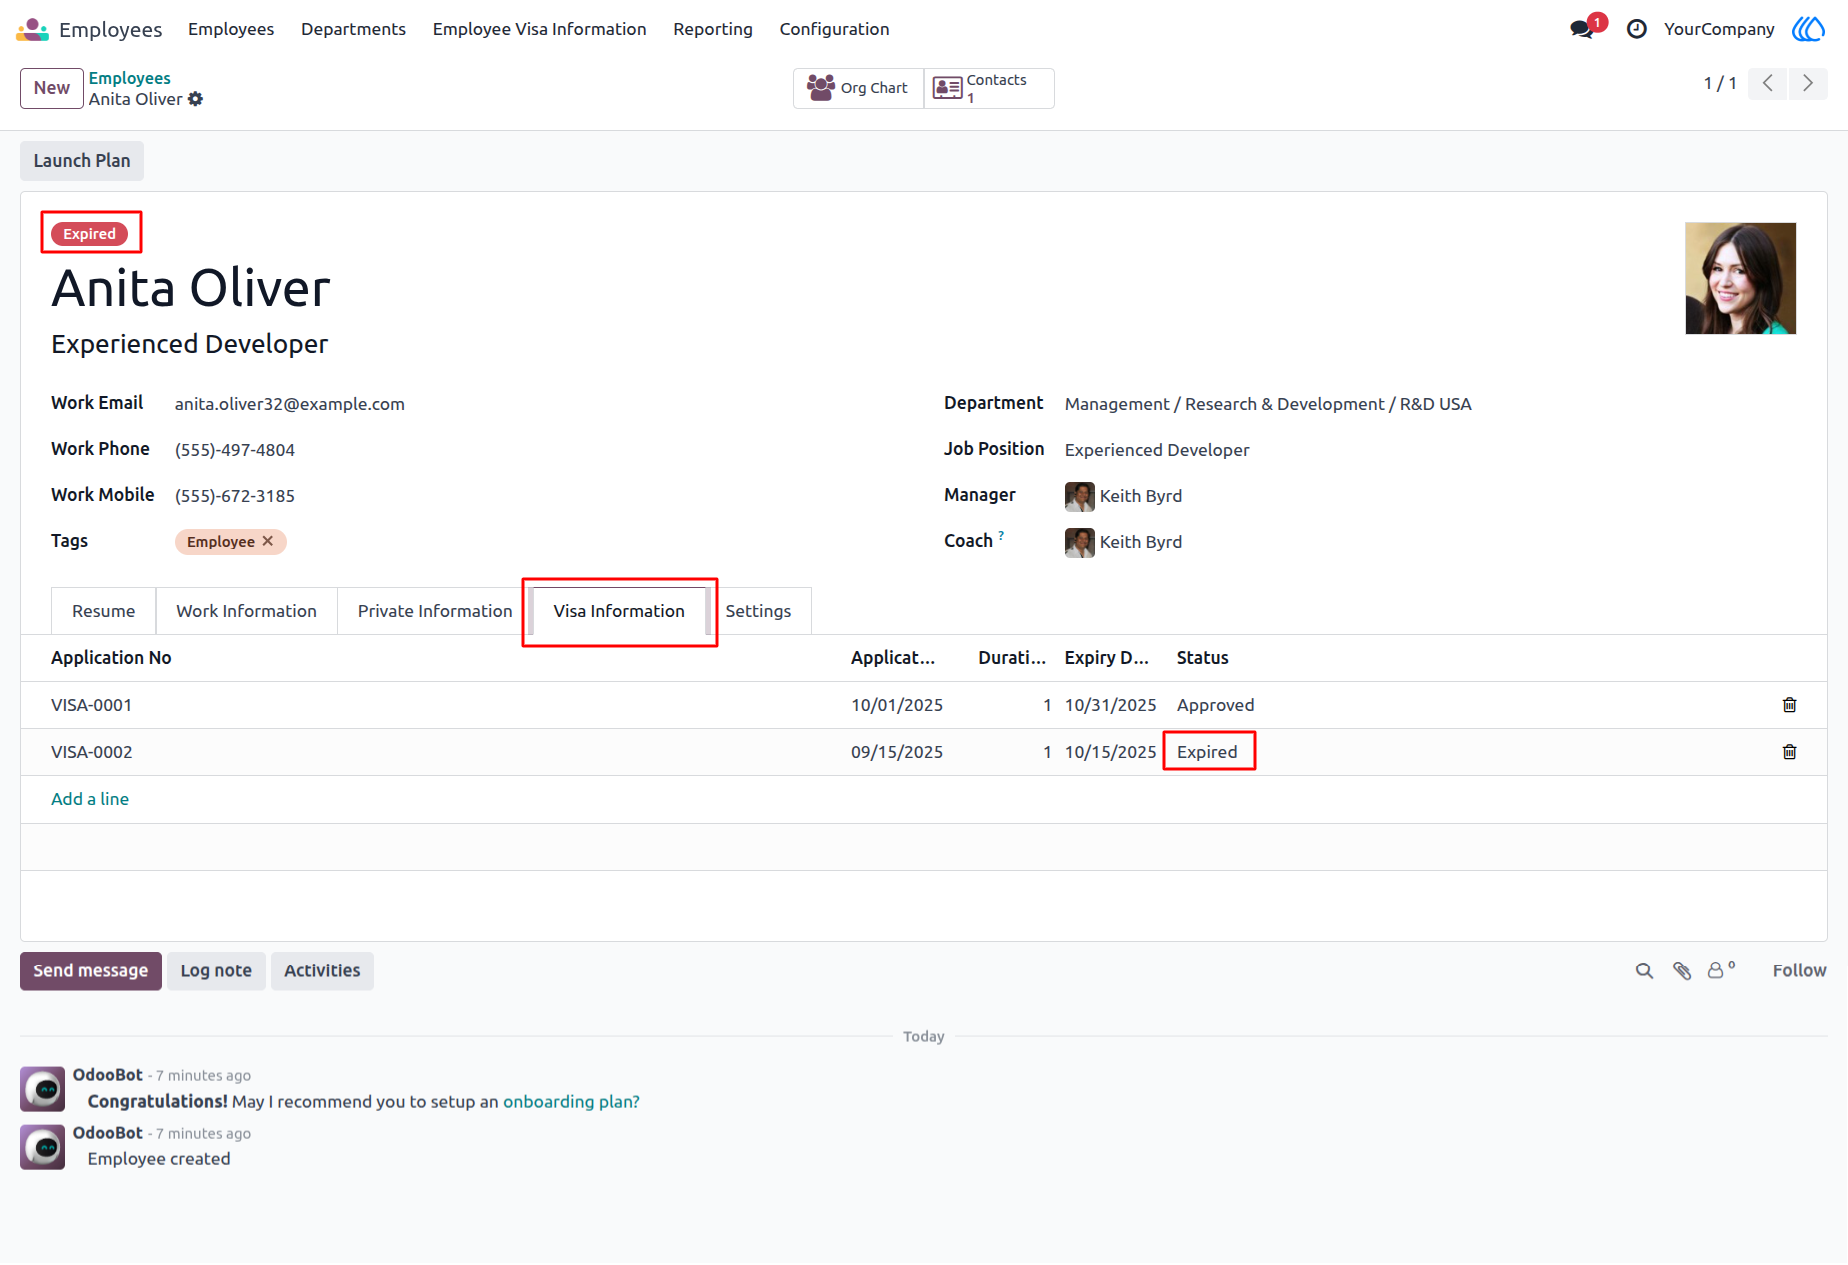Image resolution: width=1848 pixels, height=1265 pixels.
Task: Open the YourCompany company switcher
Action: tap(1718, 29)
